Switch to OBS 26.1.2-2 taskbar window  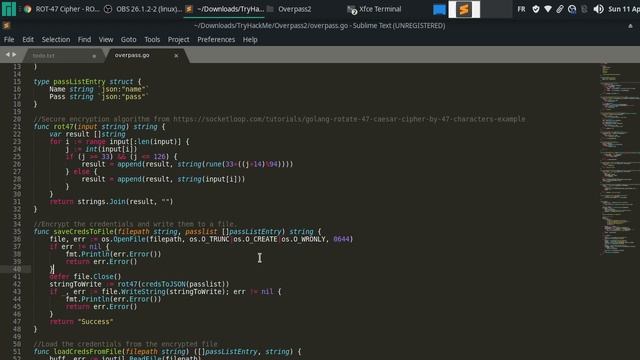[143, 9]
